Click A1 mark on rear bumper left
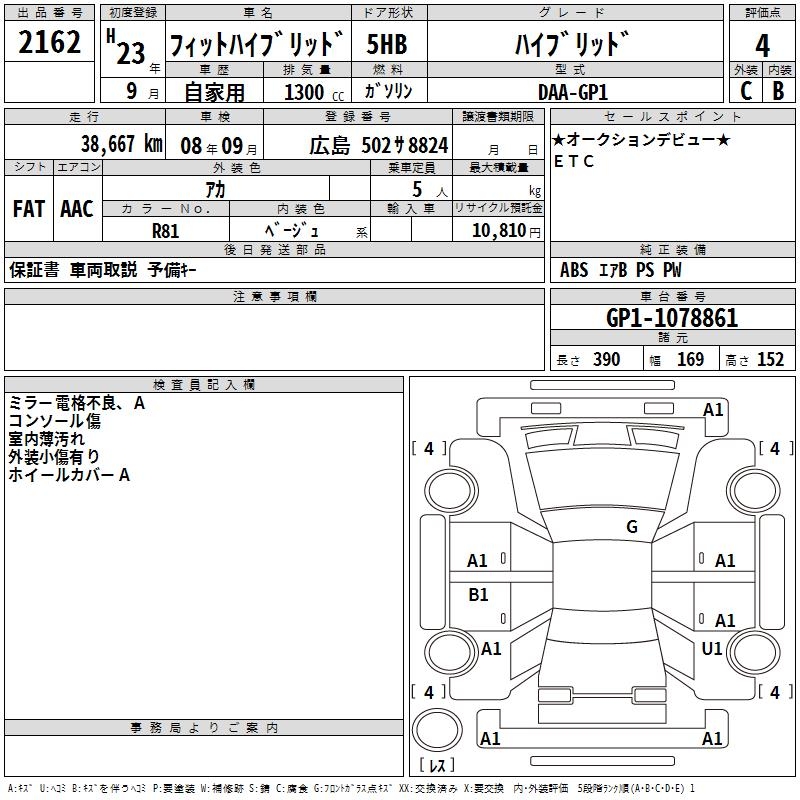Image resolution: width=800 pixels, height=800 pixels. pyautogui.click(x=490, y=738)
